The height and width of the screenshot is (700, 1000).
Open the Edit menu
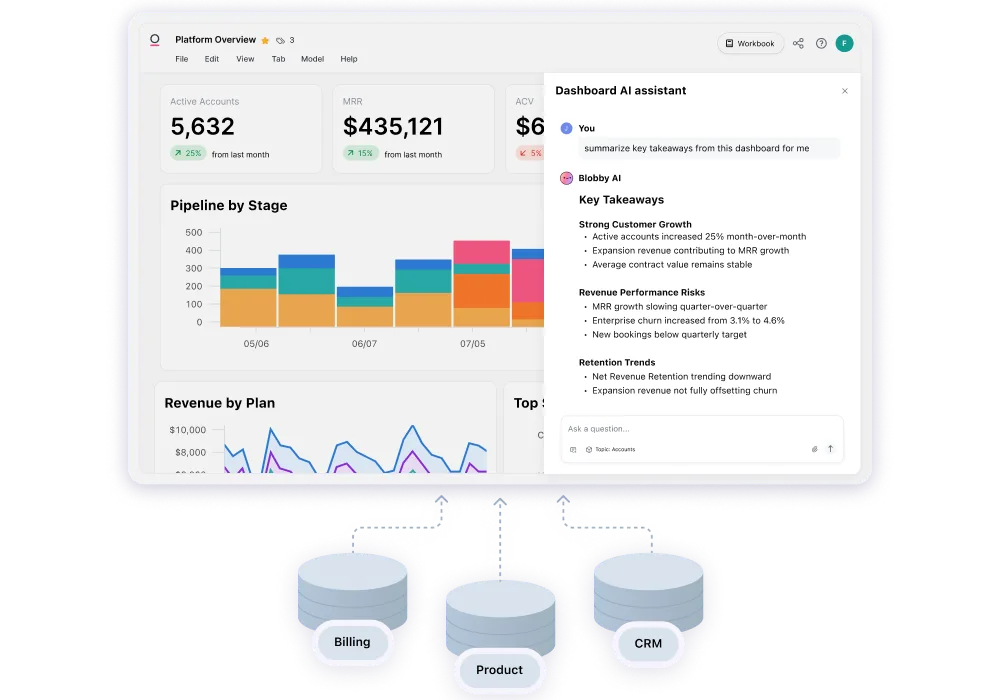[212, 59]
